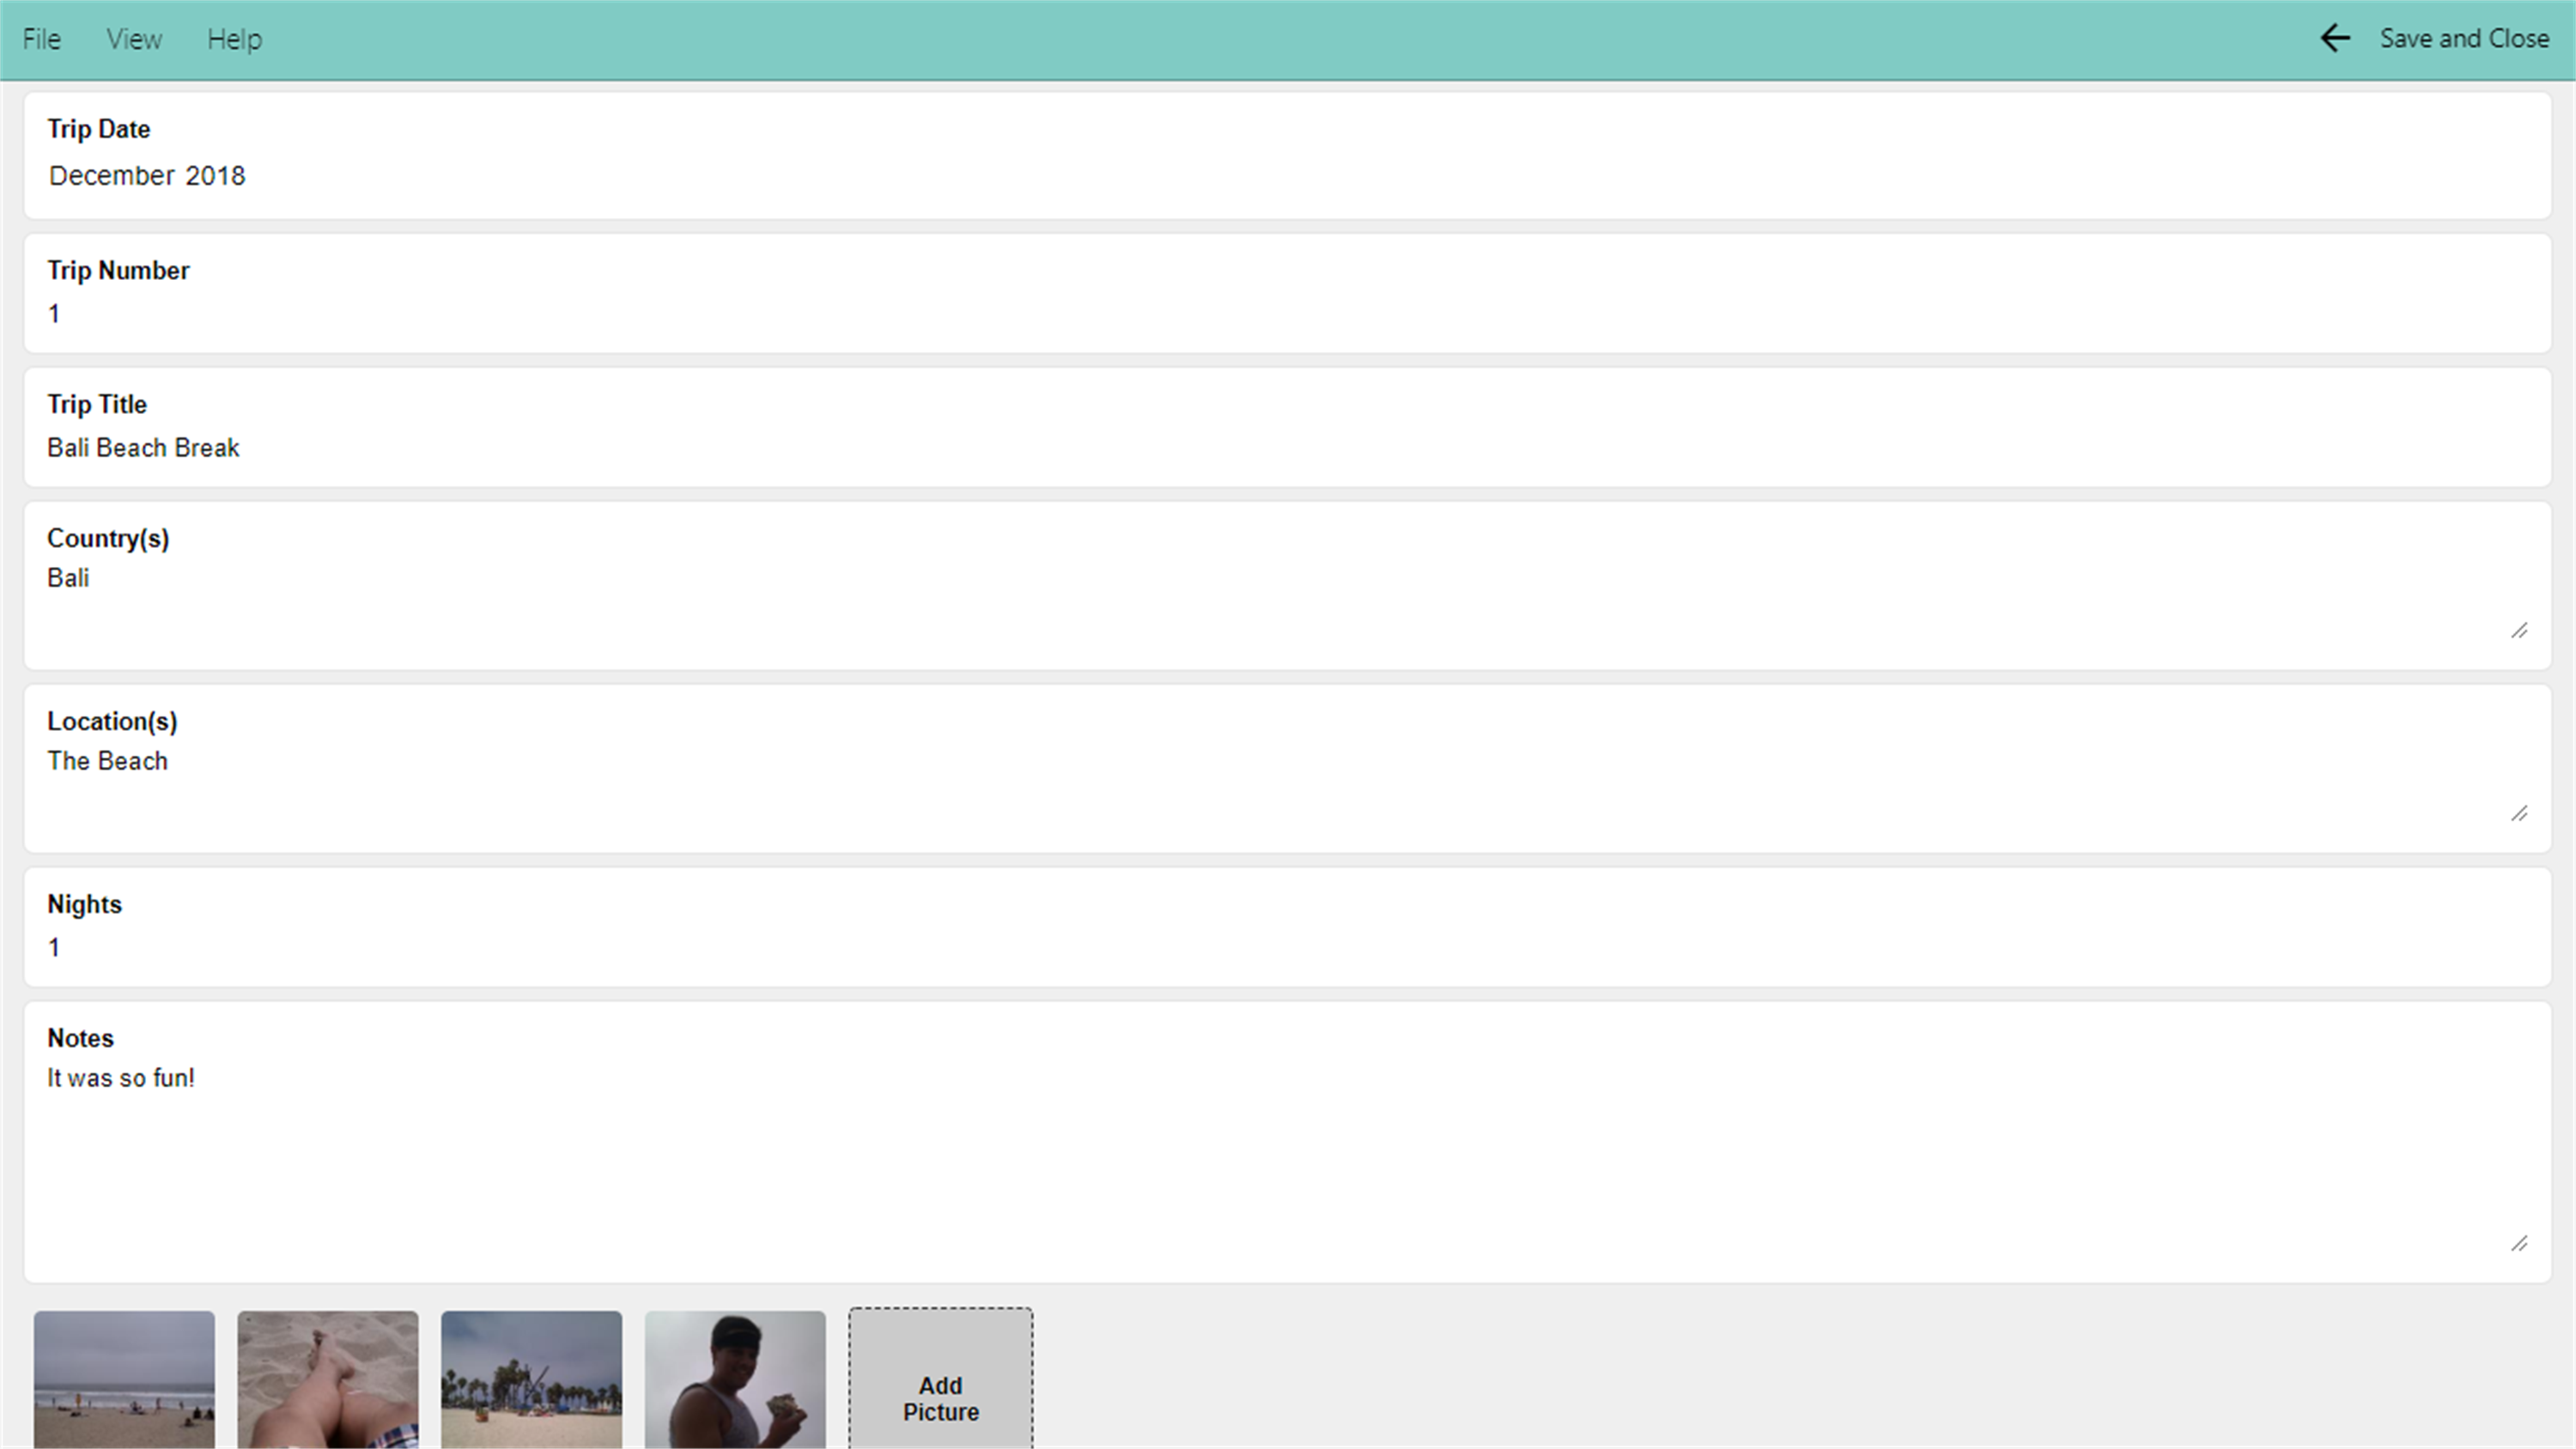2576x1449 pixels.
Task: Click the Trip Number input field
Action: pyautogui.click(x=1286, y=314)
